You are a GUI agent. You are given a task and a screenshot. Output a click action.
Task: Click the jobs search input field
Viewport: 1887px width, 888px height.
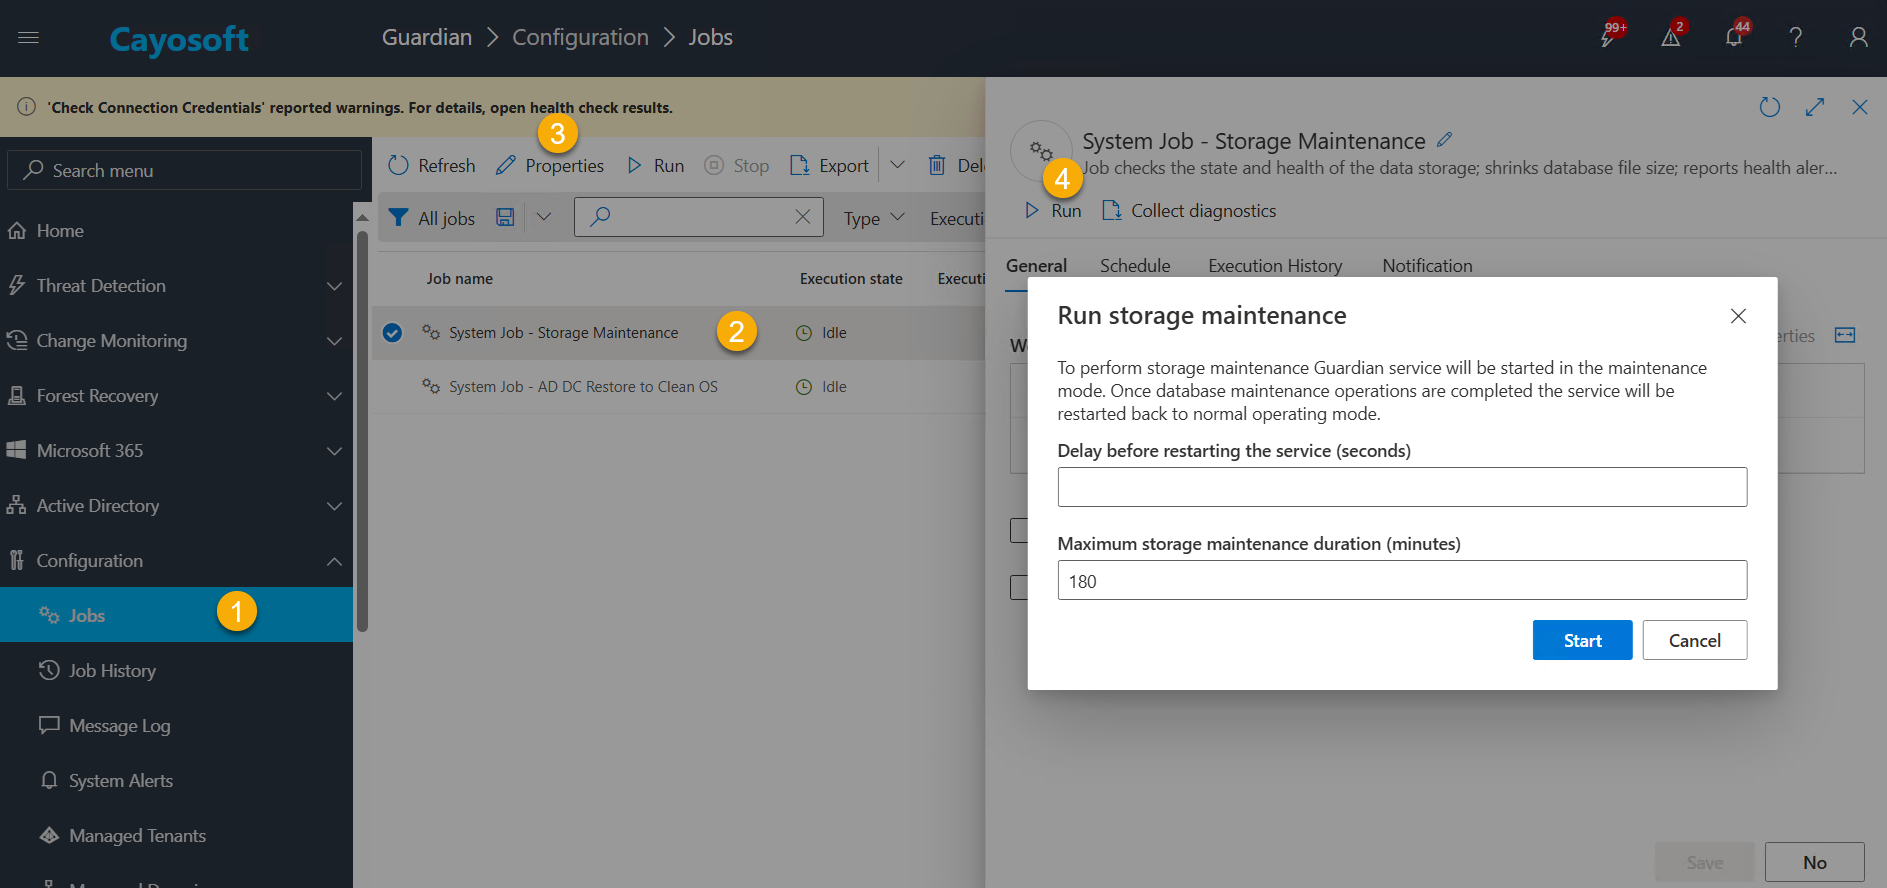point(698,217)
